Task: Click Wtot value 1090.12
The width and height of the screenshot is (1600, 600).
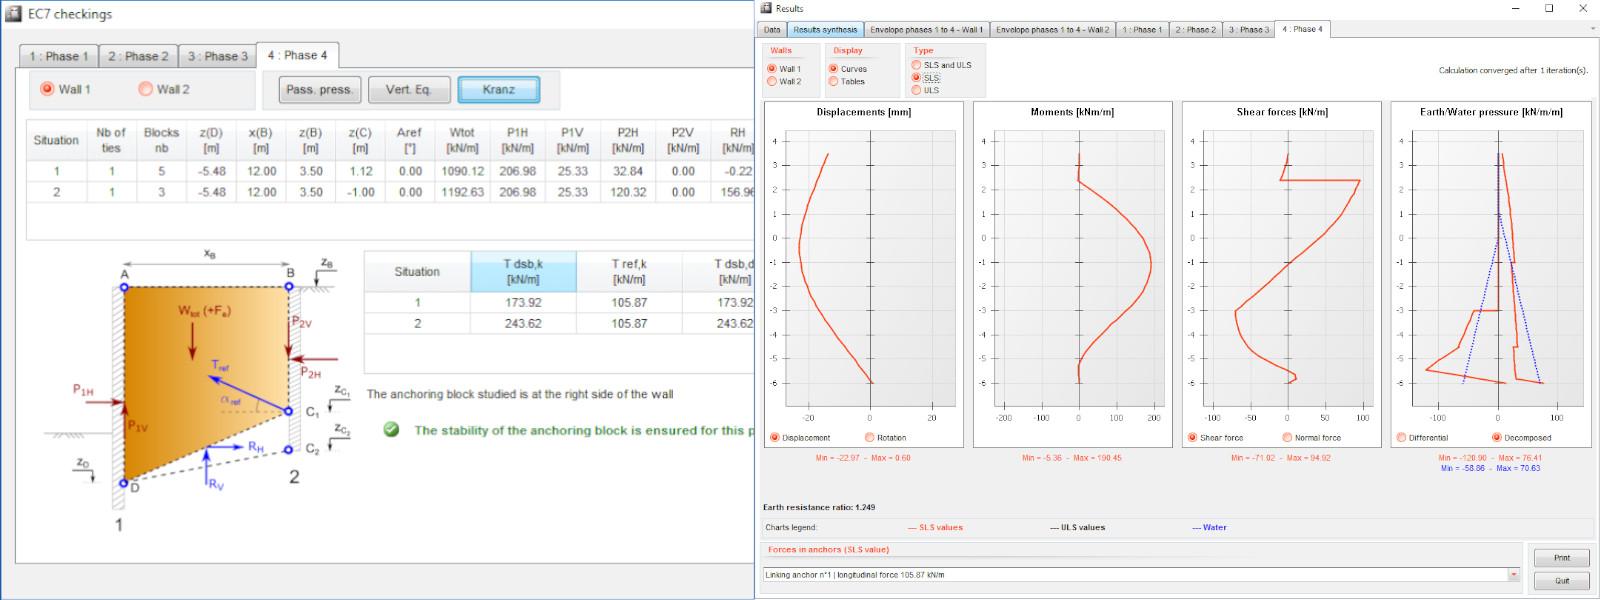Action: 462,171
